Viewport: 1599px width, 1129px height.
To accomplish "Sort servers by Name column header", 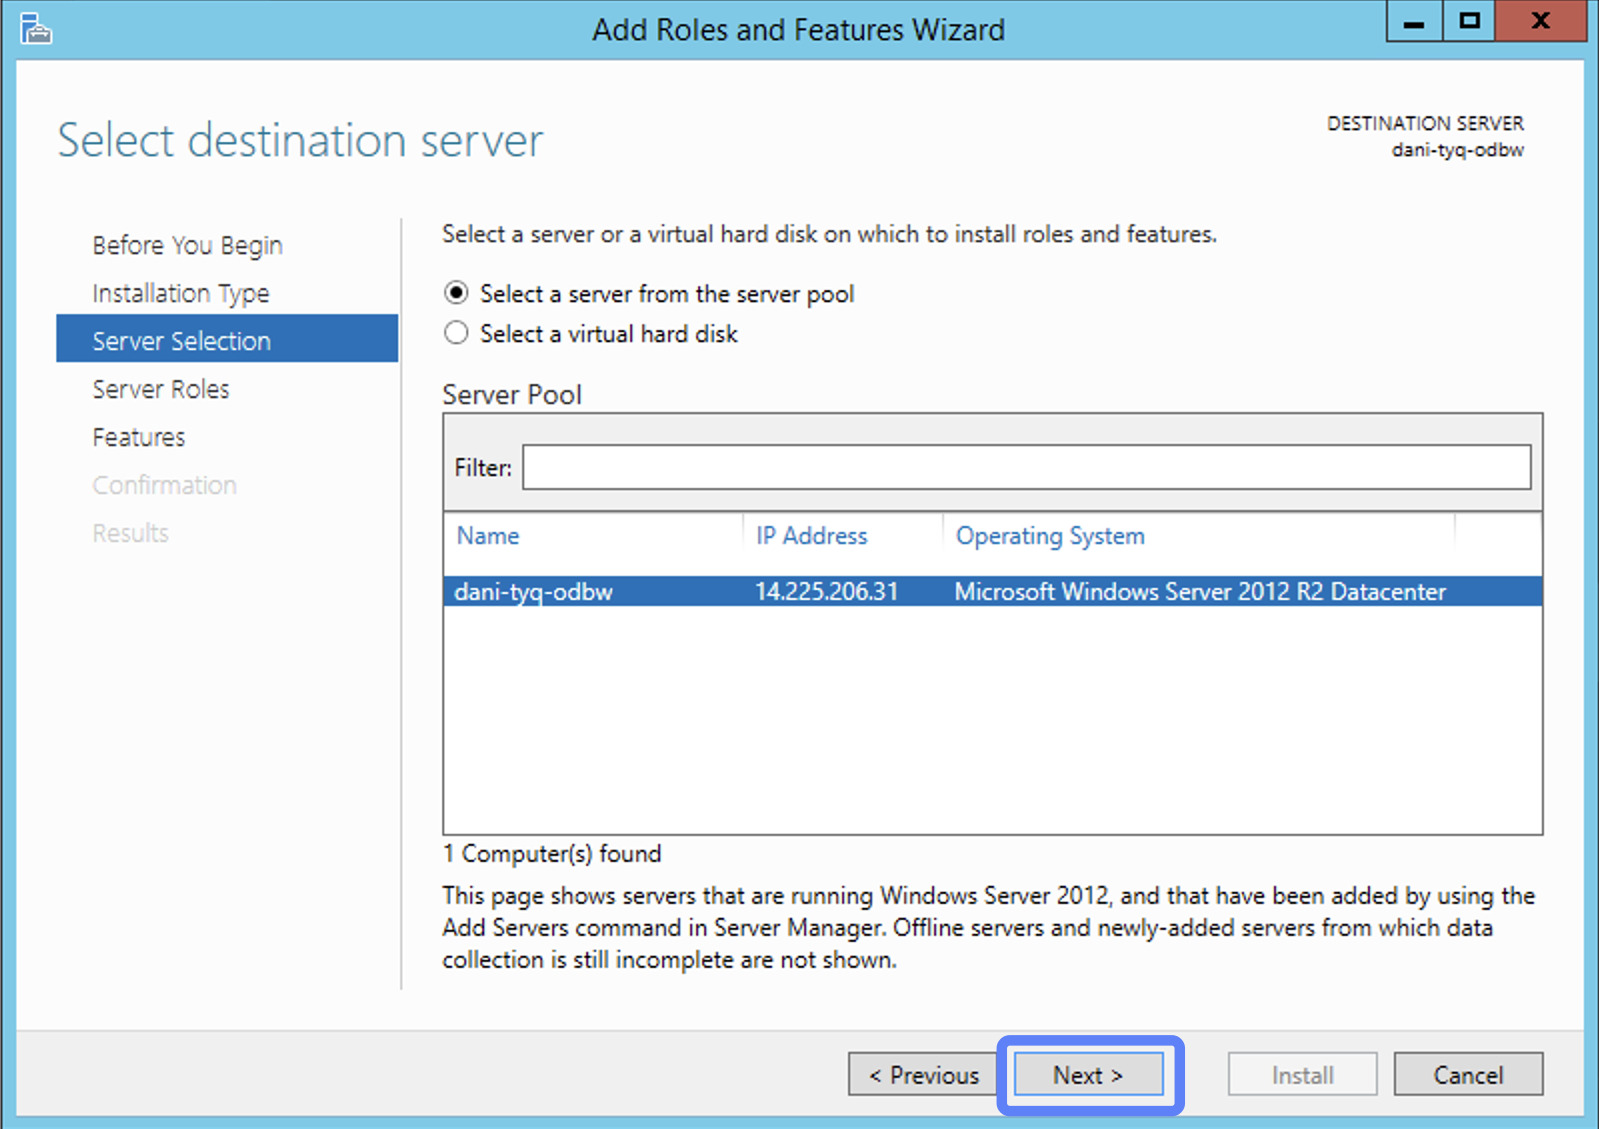I will (488, 536).
